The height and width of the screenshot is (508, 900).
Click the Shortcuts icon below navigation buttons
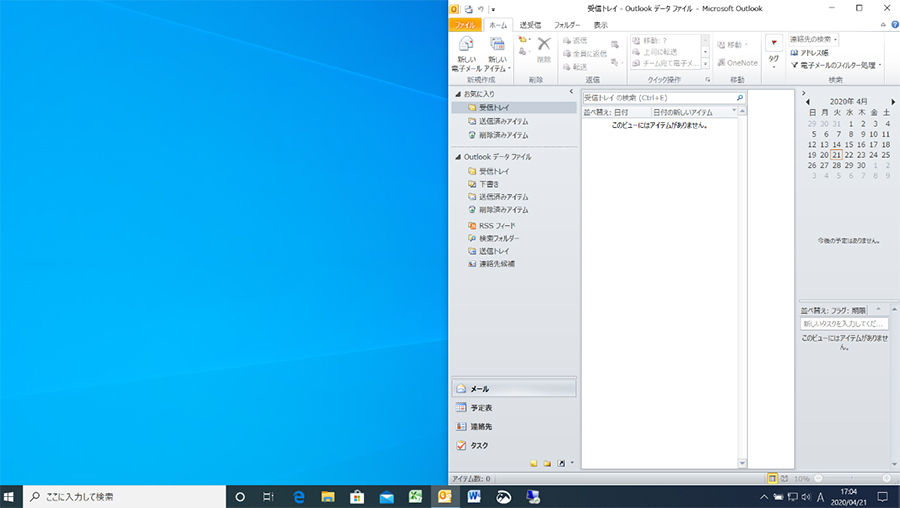[x=561, y=463]
